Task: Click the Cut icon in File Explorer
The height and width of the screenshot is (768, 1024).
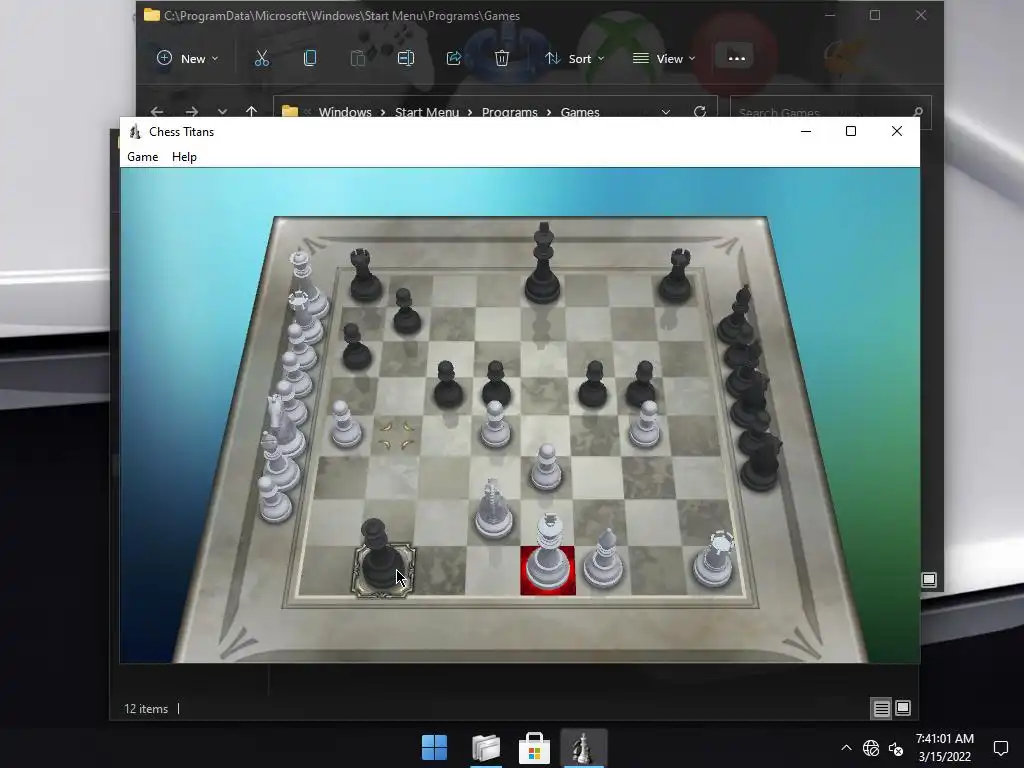Action: (262, 59)
